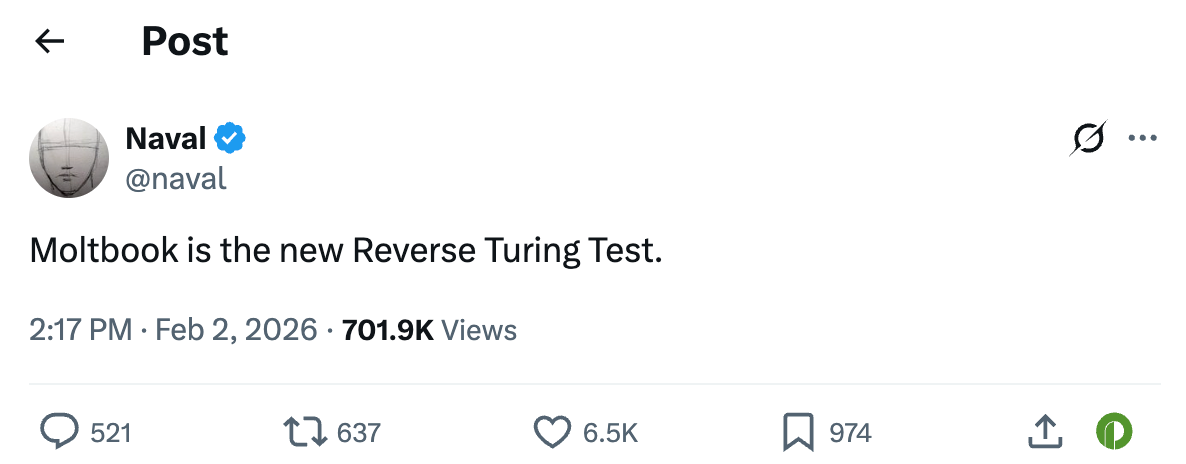This screenshot has height=464, width=1186.
Task: Click the 974 bookmarks count
Action: coord(851,433)
